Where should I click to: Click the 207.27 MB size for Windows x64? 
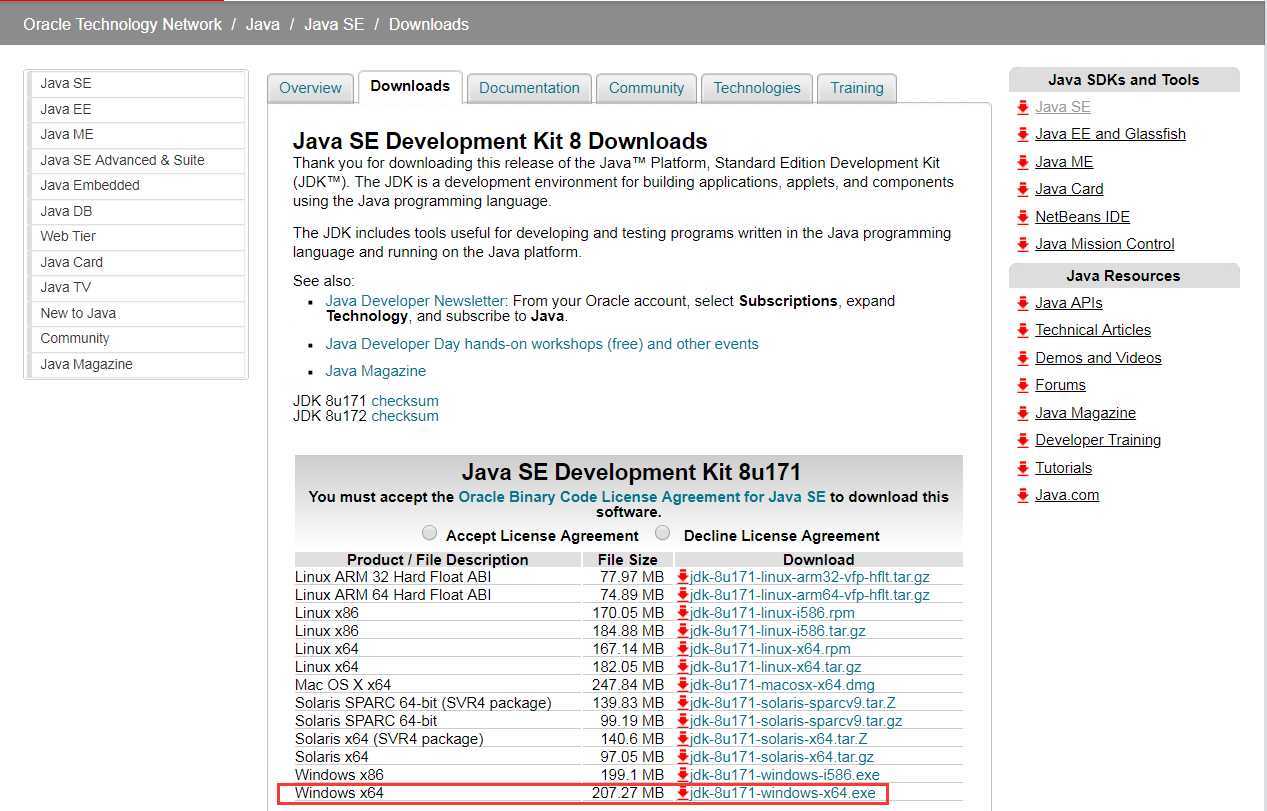(x=628, y=793)
